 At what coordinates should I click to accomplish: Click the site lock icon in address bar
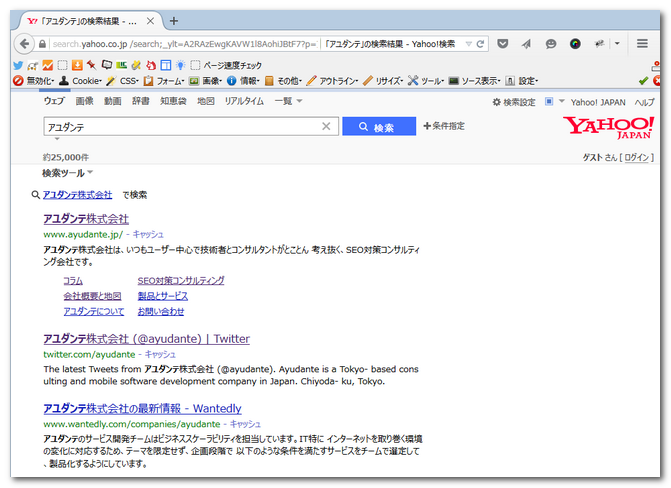42,44
